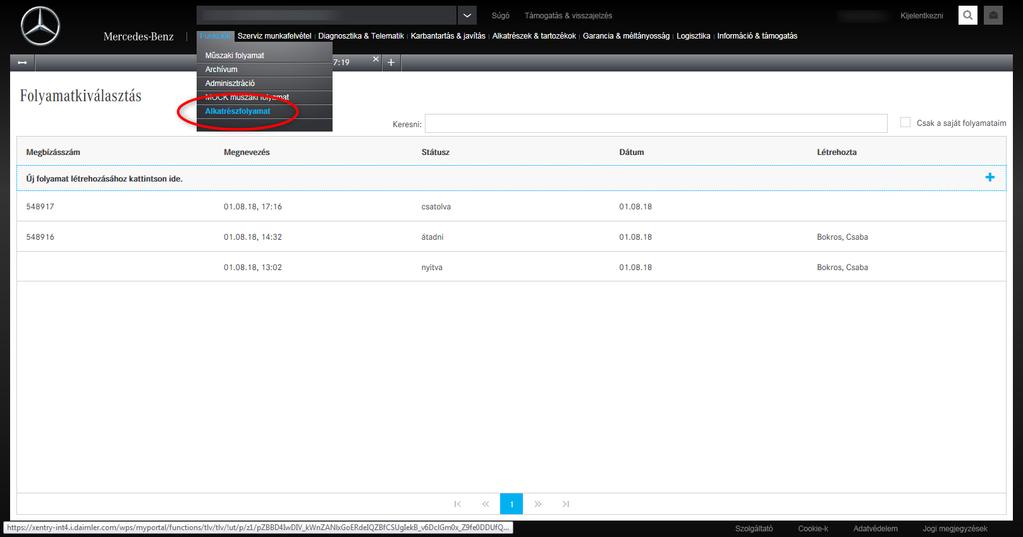
Task: Click the blurred top selection field
Action: pyautogui.click(x=326, y=16)
